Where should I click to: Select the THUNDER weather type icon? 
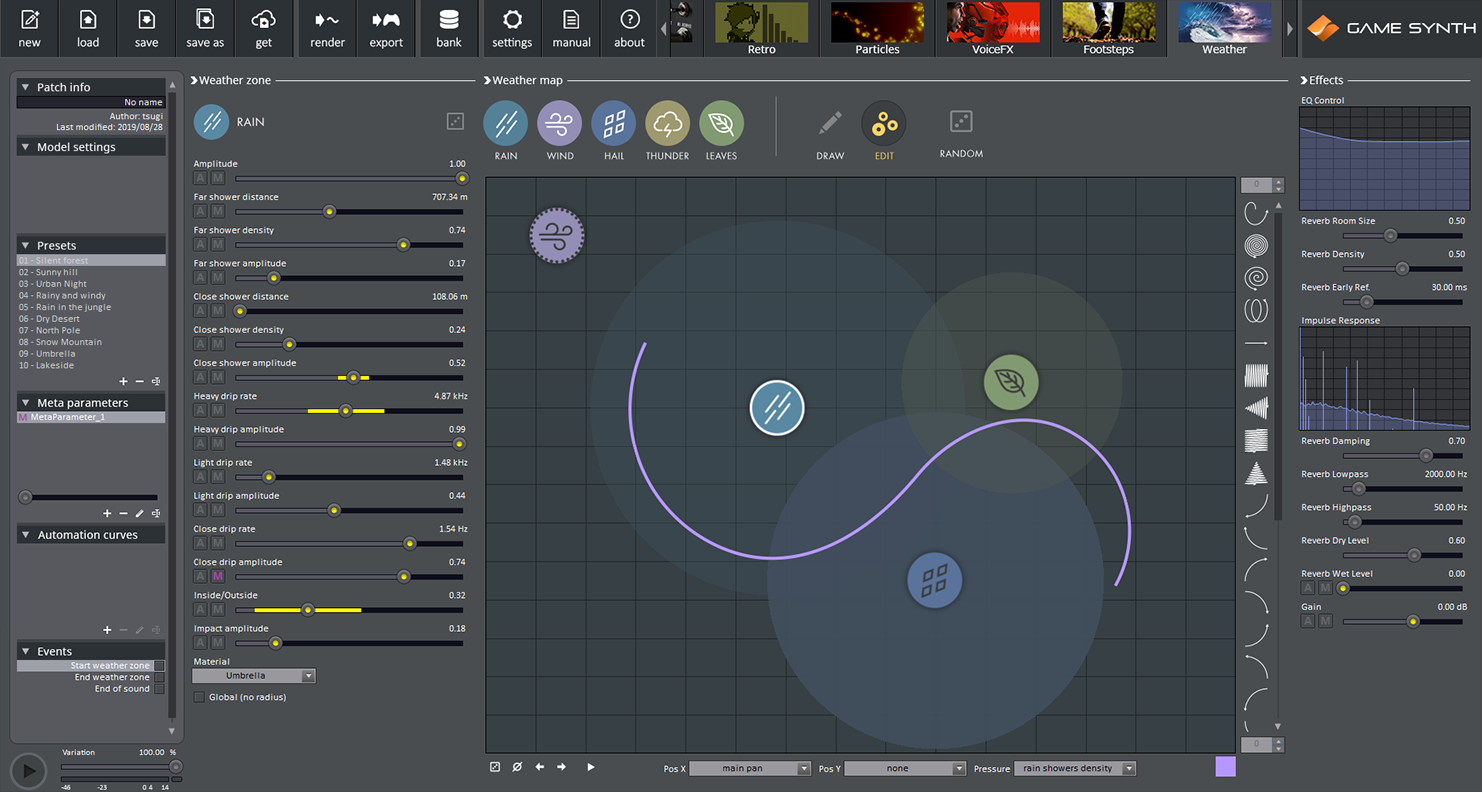pyautogui.click(x=668, y=123)
